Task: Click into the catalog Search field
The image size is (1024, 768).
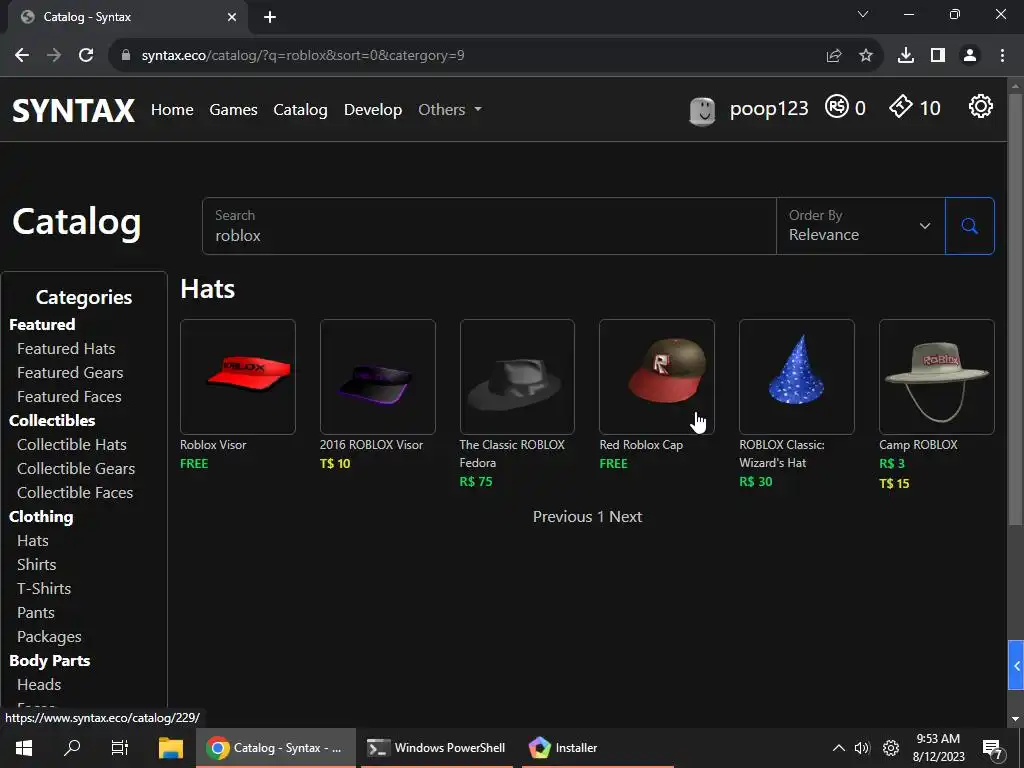Action: 489,226
